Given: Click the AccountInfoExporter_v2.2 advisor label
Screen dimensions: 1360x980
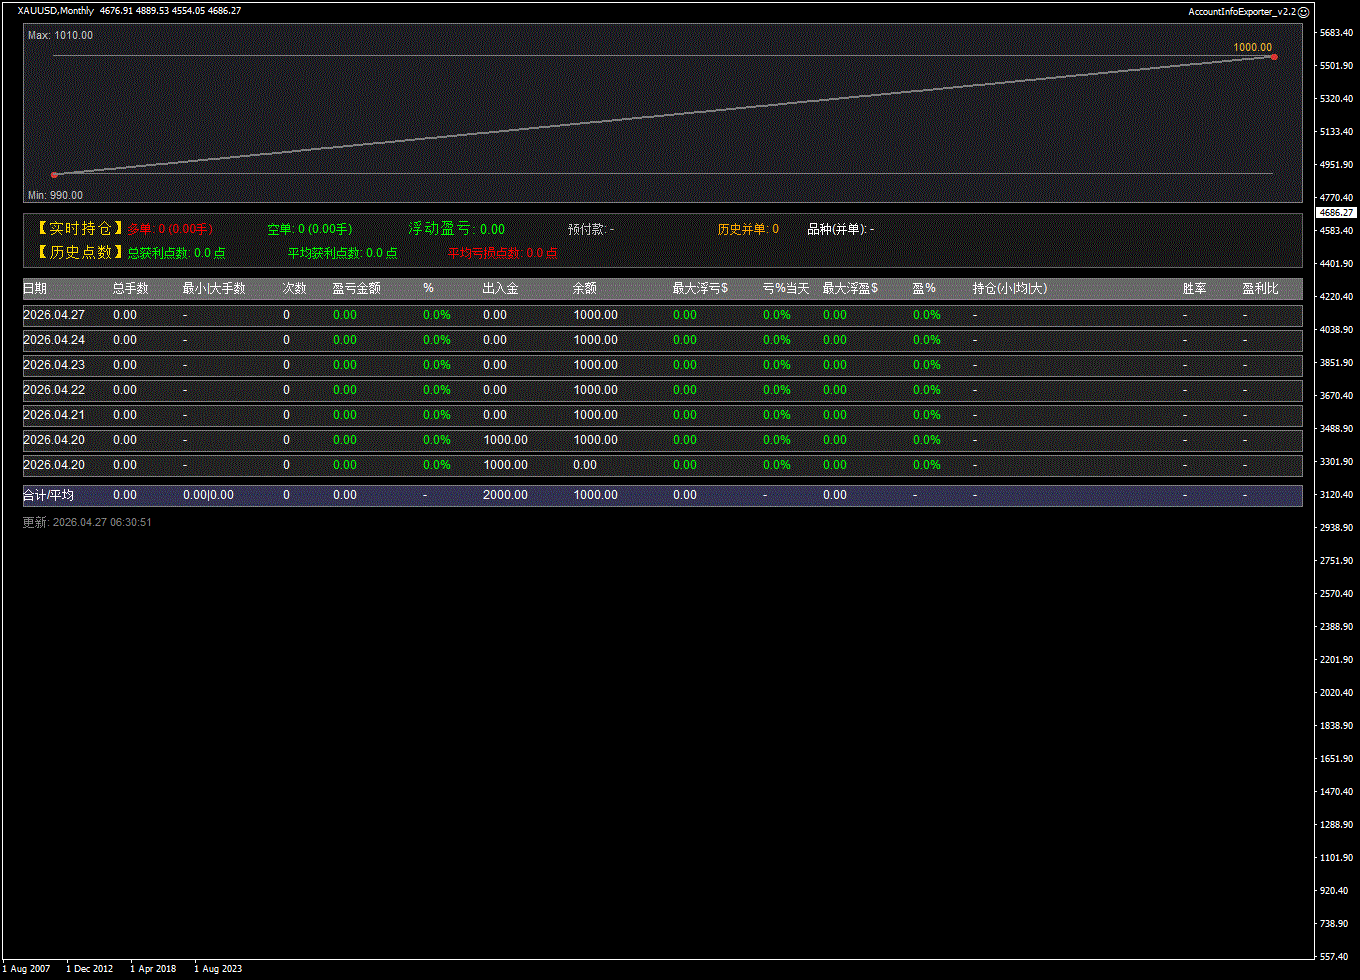Looking at the screenshot, I should 1241,11.
